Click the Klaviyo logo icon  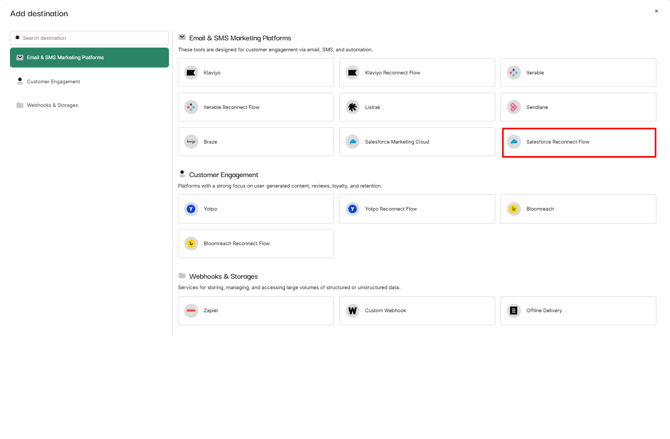click(x=191, y=73)
